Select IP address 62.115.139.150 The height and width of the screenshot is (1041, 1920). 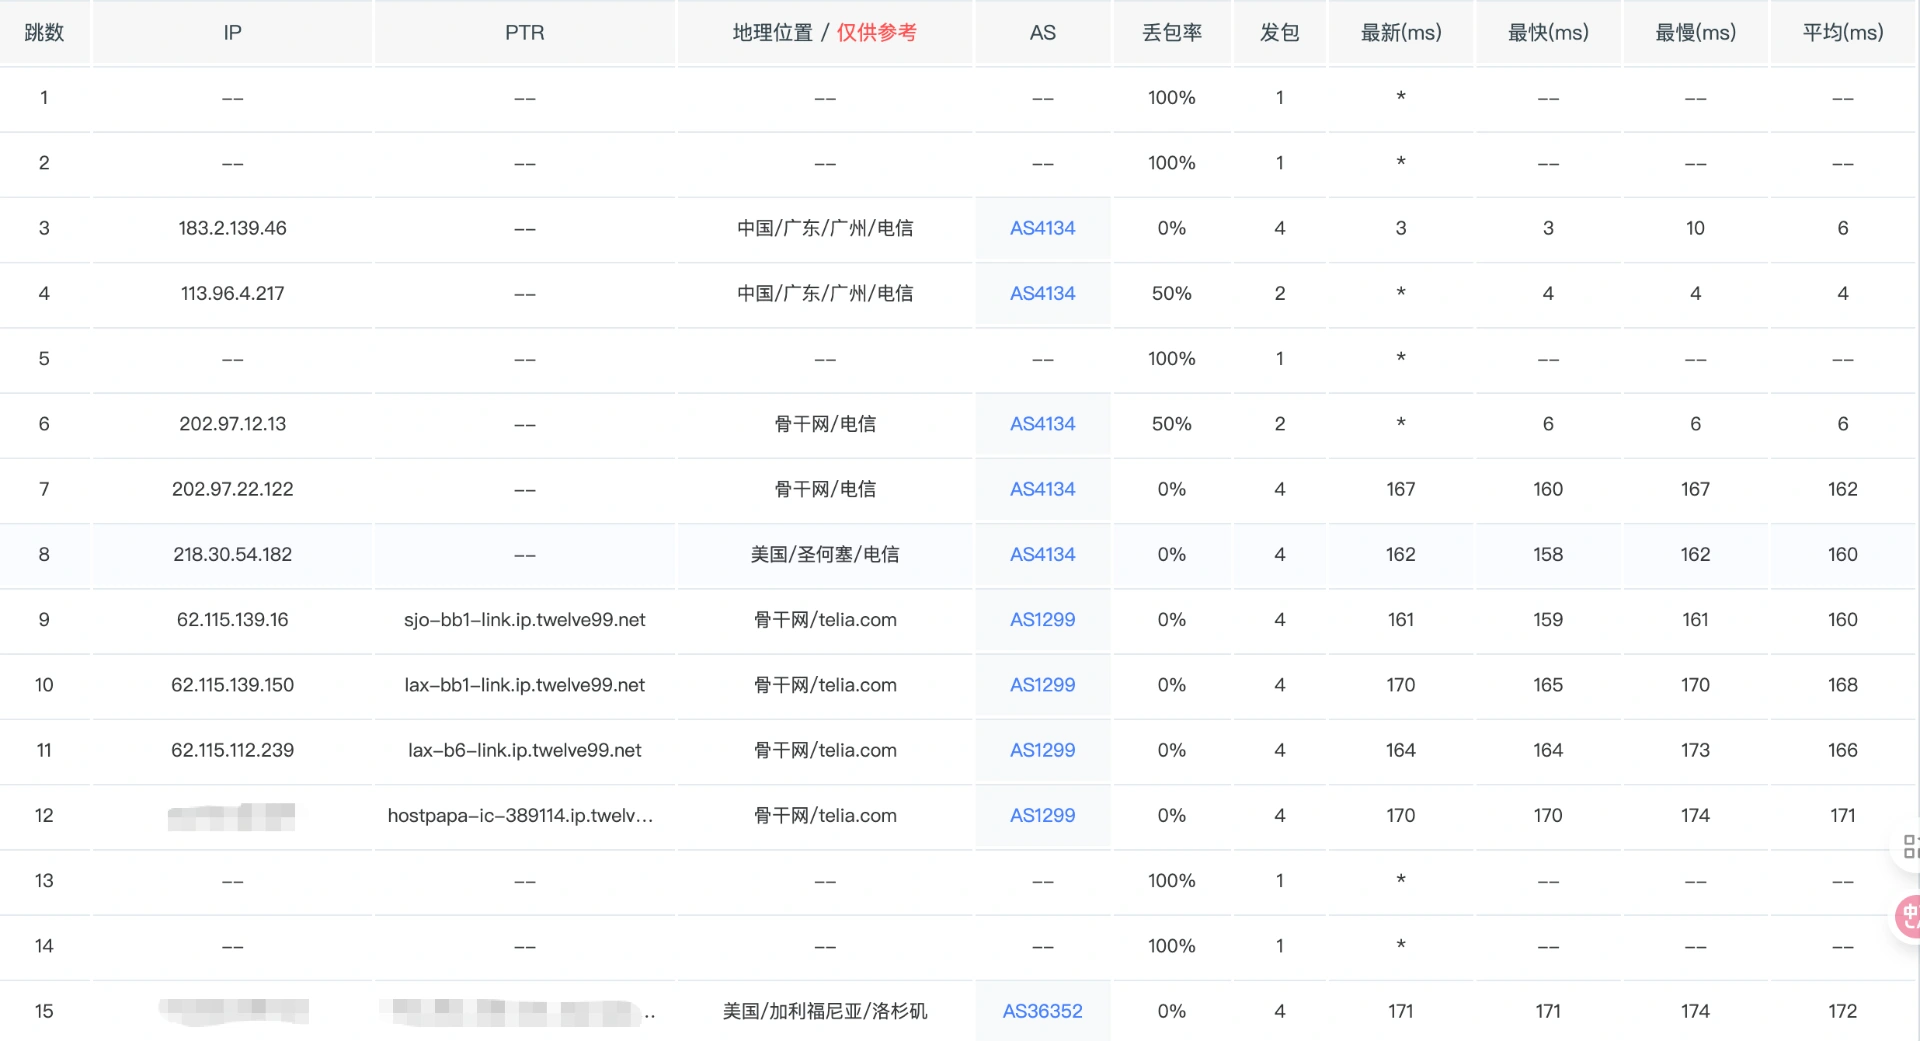point(232,685)
